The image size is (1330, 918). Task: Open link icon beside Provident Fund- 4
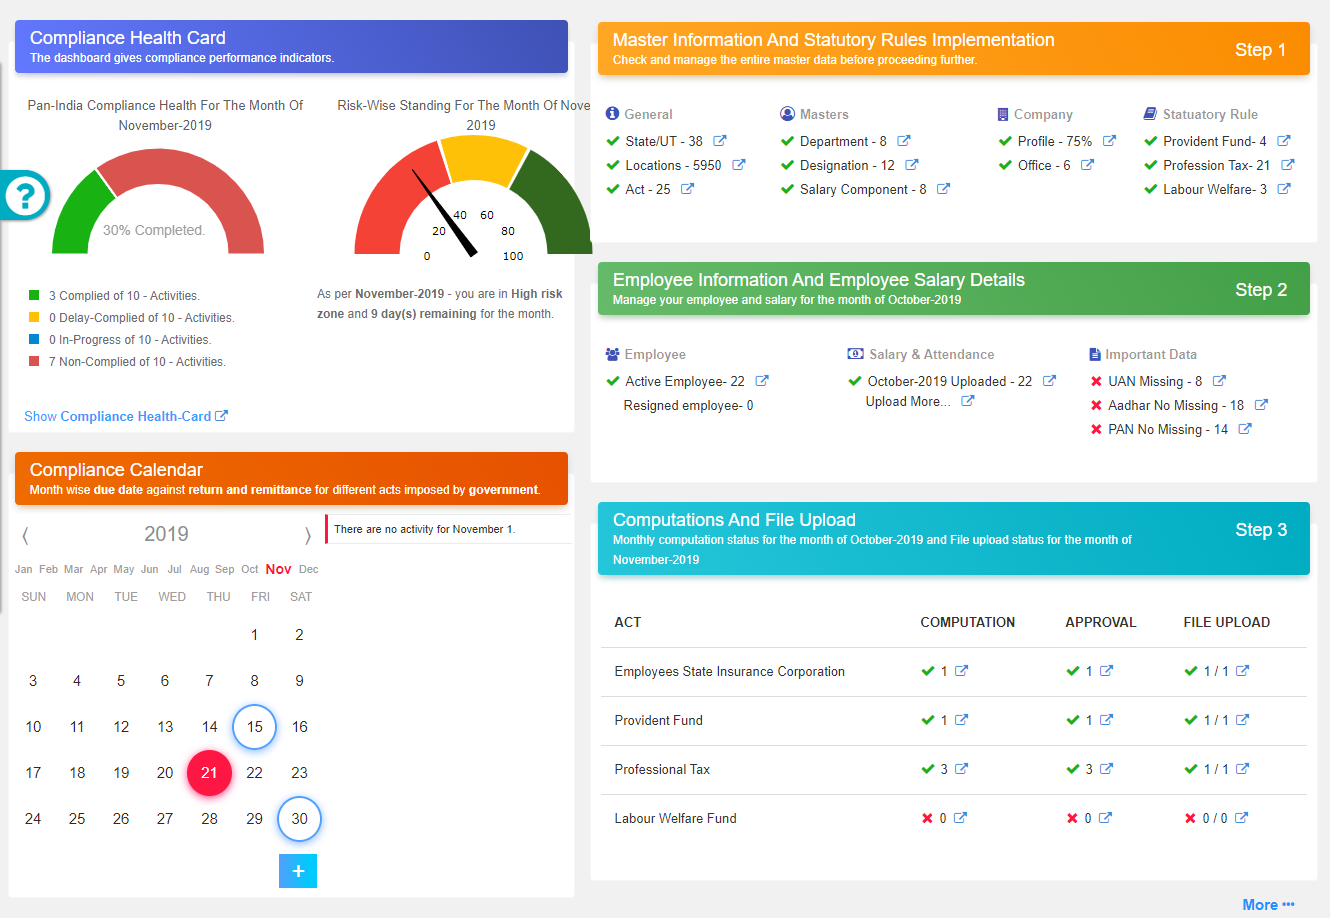(1284, 141)
